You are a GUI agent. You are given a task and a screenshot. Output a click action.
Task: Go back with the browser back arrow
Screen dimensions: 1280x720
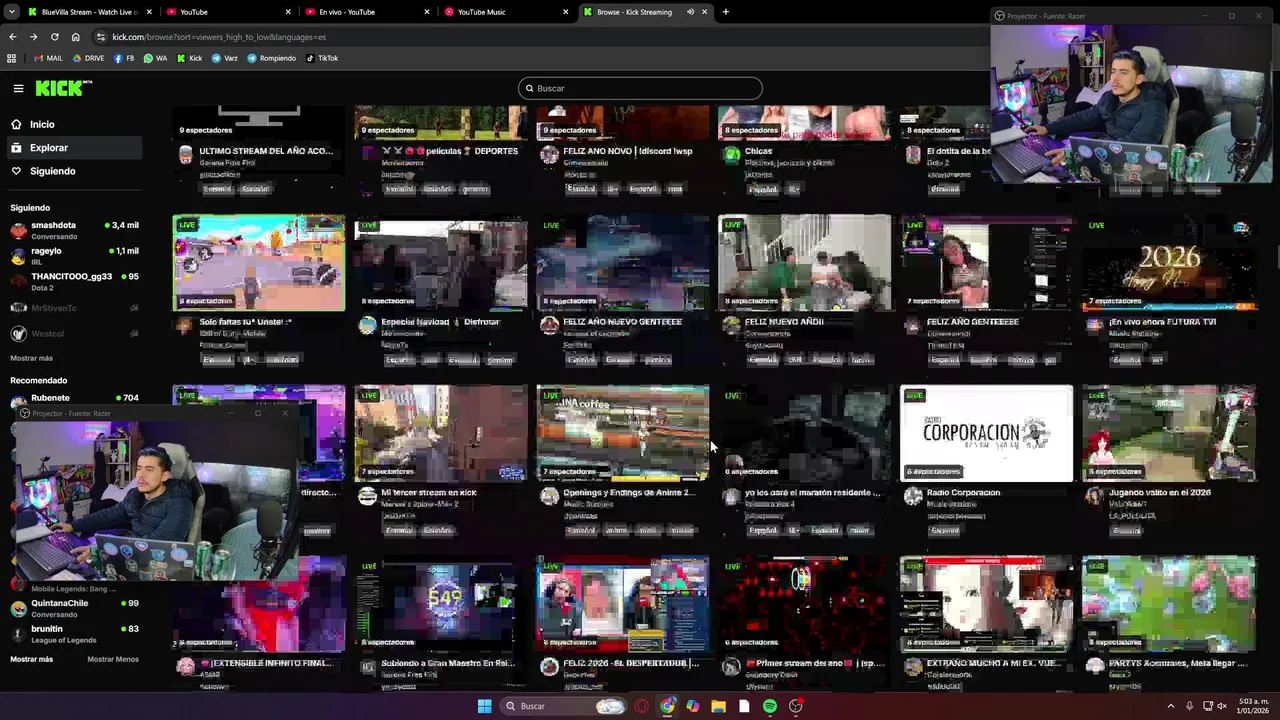point(13,37)
